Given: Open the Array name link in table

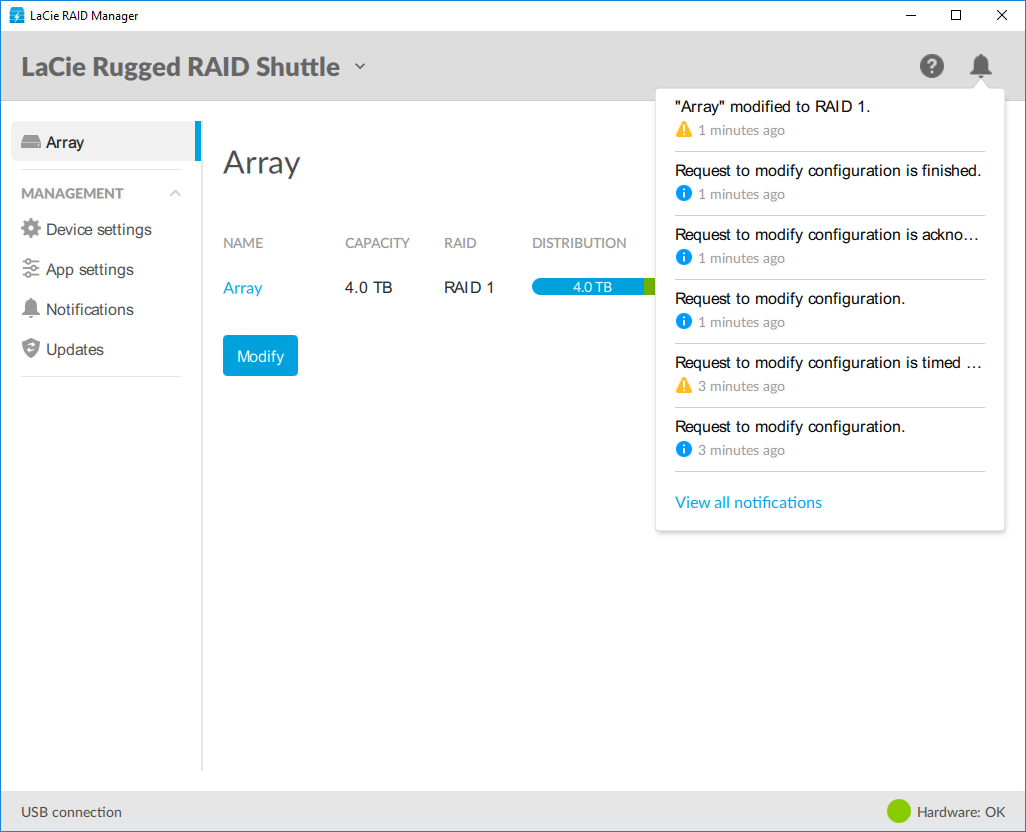Looking at the screenshot, I should click(x=242, y=288).
